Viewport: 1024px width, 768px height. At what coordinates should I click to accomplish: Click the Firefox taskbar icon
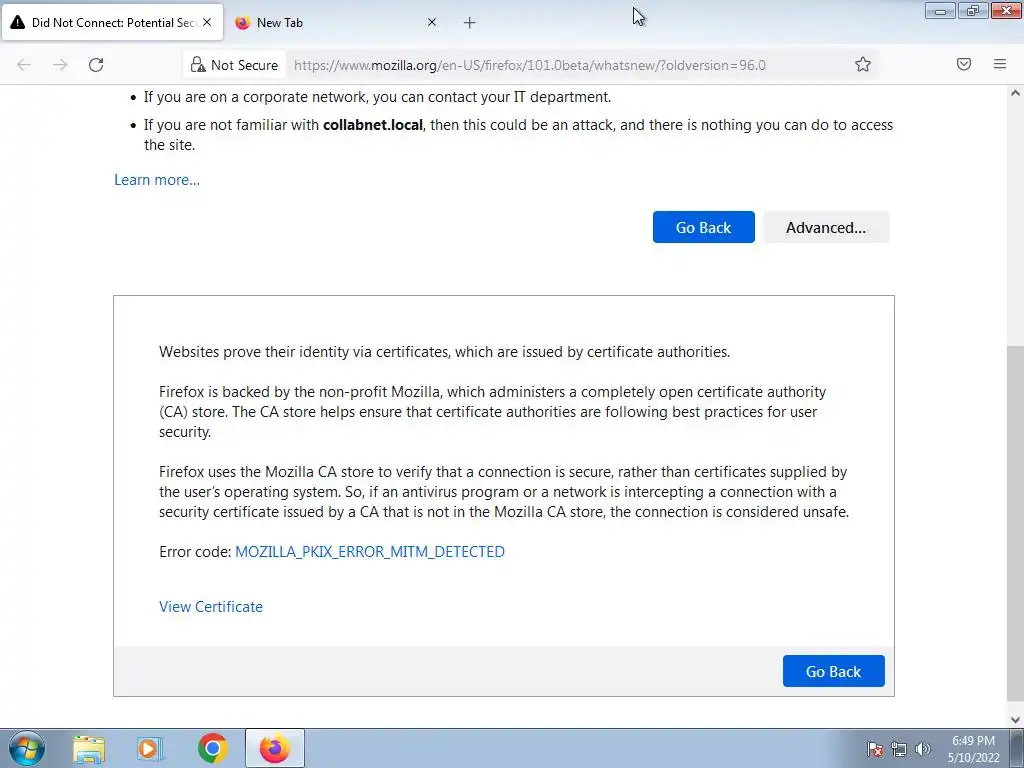tap(274, 748)
